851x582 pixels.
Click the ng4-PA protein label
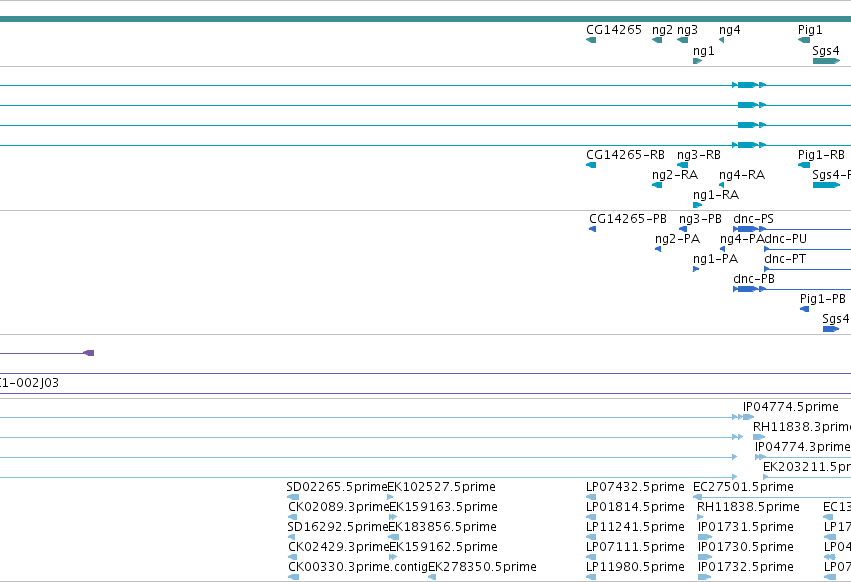(x=741, y=239)
